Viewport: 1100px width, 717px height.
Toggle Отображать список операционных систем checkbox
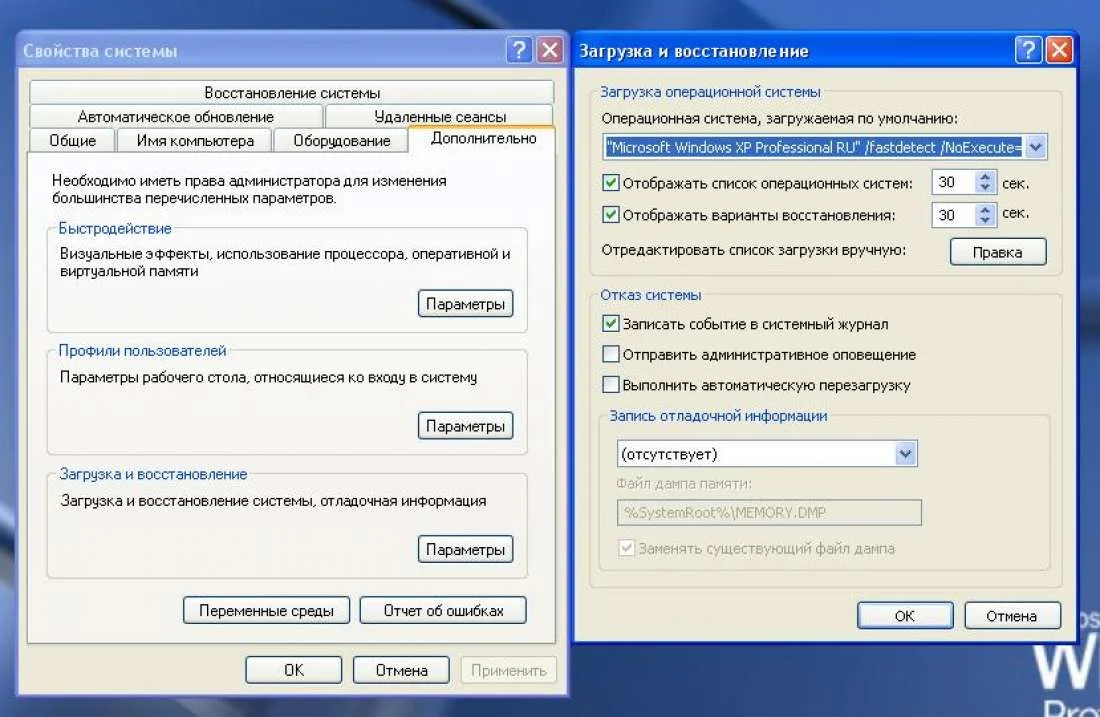point(611,183)
